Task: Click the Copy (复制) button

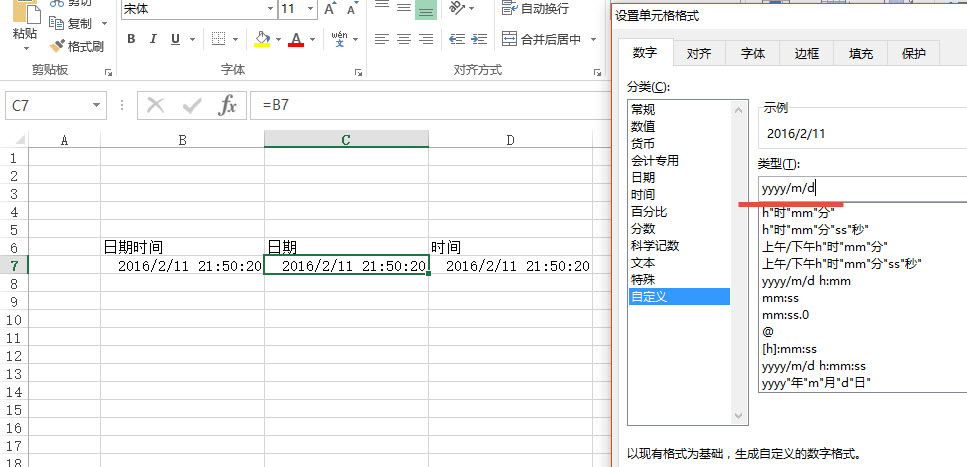Action: (x=71, y=23)
